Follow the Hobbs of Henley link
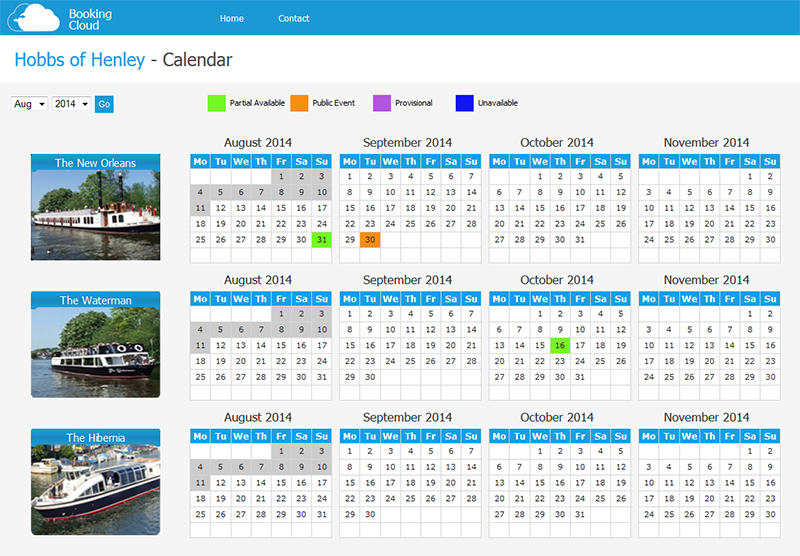 [79, 60]
